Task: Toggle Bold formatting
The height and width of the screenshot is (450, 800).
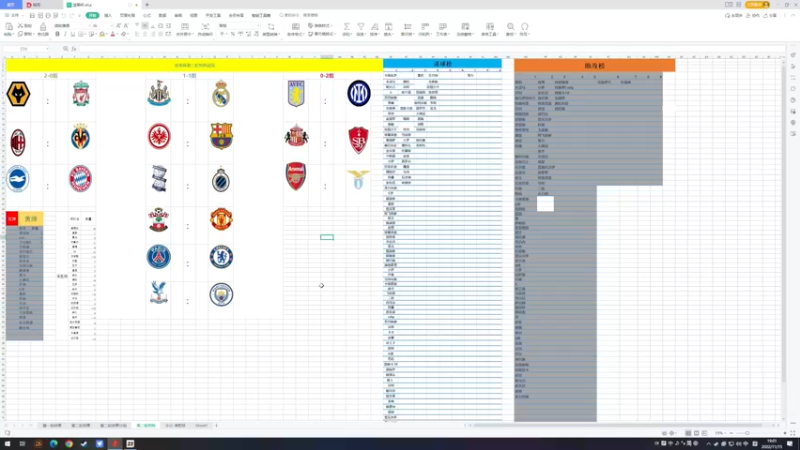Action: coord(57,34)
